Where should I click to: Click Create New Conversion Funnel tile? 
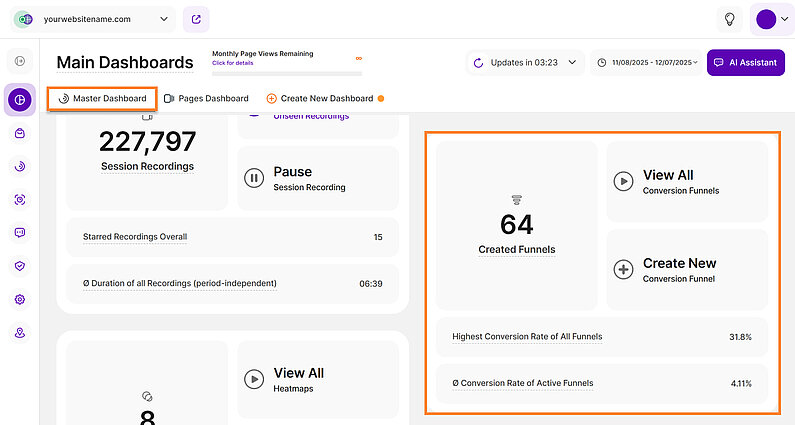[686, 270]
